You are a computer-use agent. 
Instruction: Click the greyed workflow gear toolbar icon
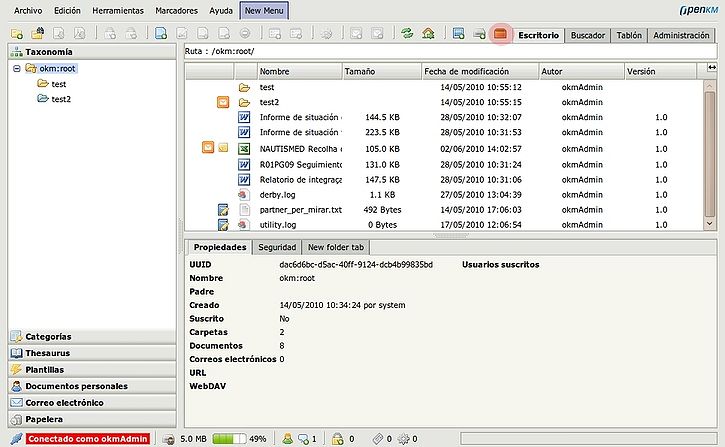point(326,34)
